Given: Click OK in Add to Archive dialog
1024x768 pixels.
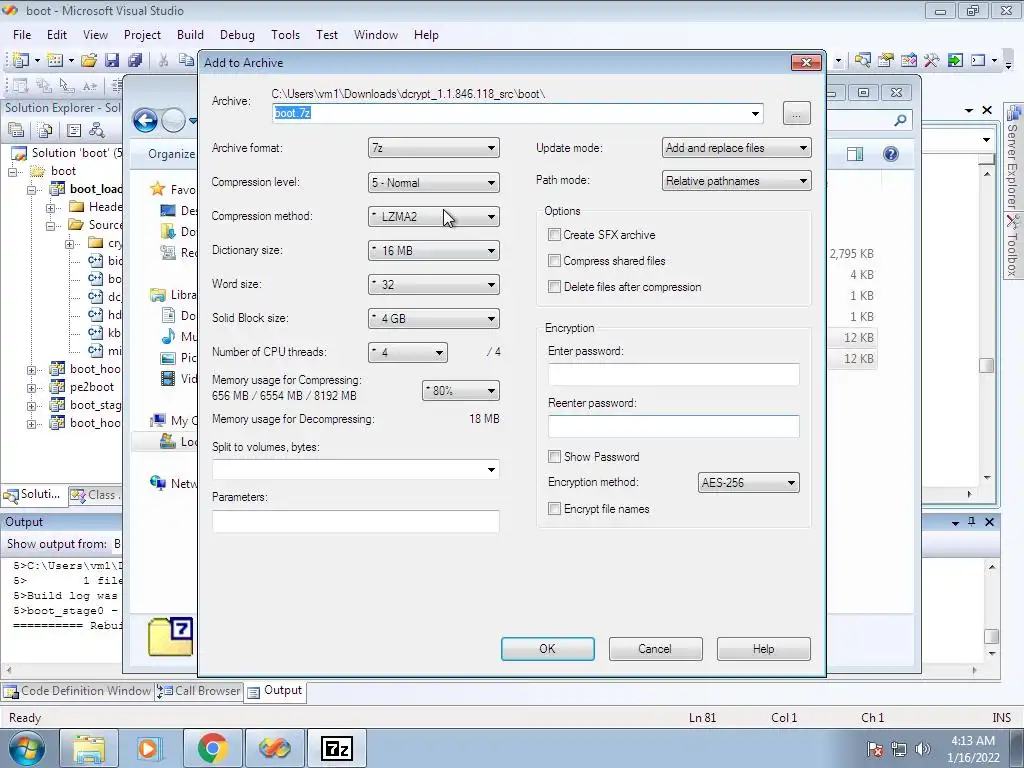Looking at the screenshot, I should [547, 648].
